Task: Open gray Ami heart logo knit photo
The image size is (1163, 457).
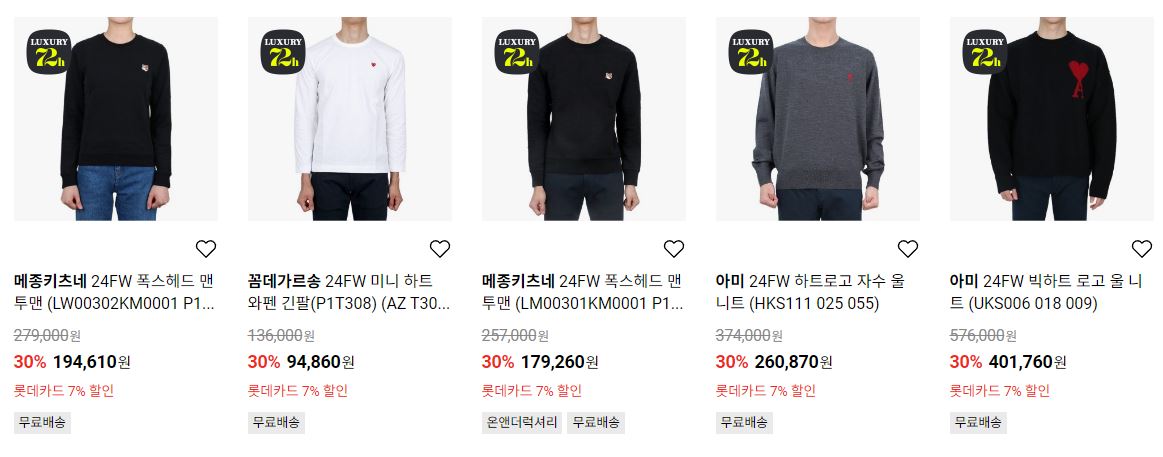Action: point(817,119)
